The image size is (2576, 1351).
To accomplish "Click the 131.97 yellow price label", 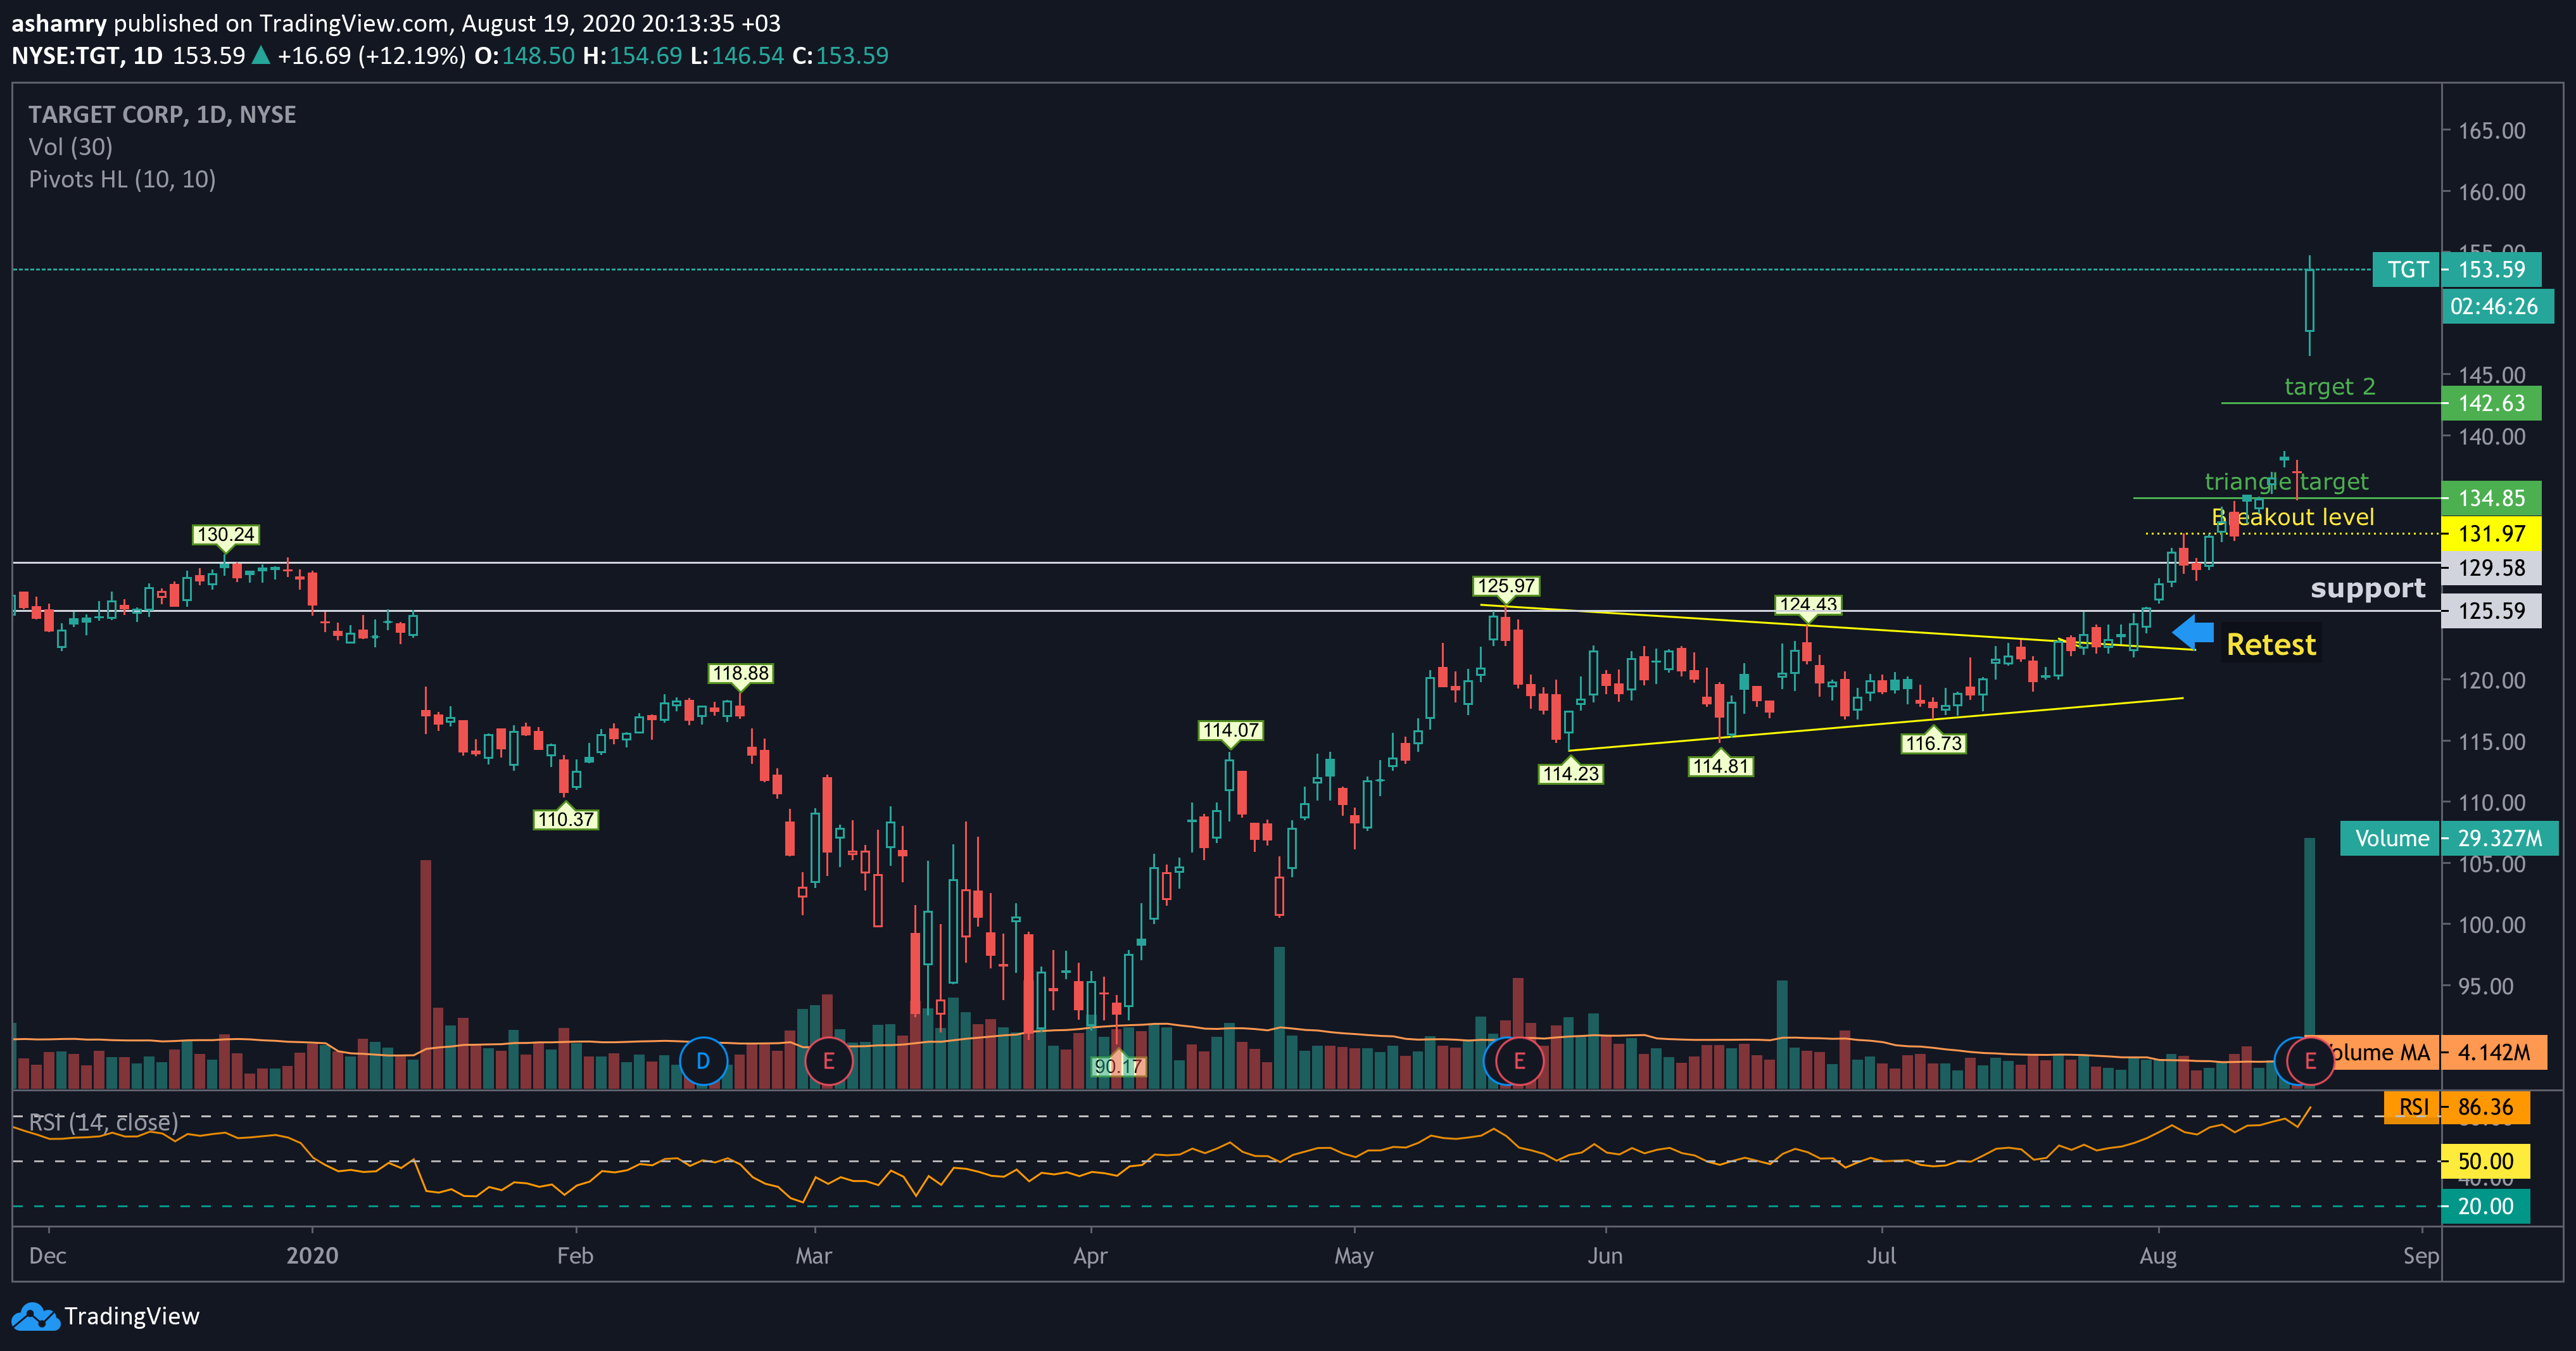I will (x=2491, y=533).
